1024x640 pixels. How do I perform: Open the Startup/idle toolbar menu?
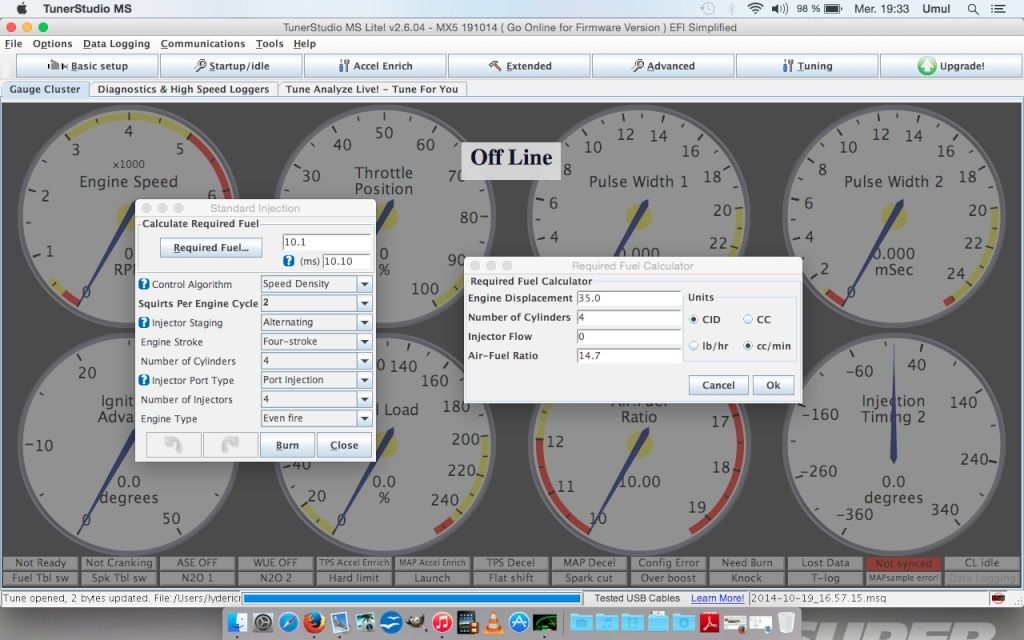pyautogui.click(x=231, y=66)
